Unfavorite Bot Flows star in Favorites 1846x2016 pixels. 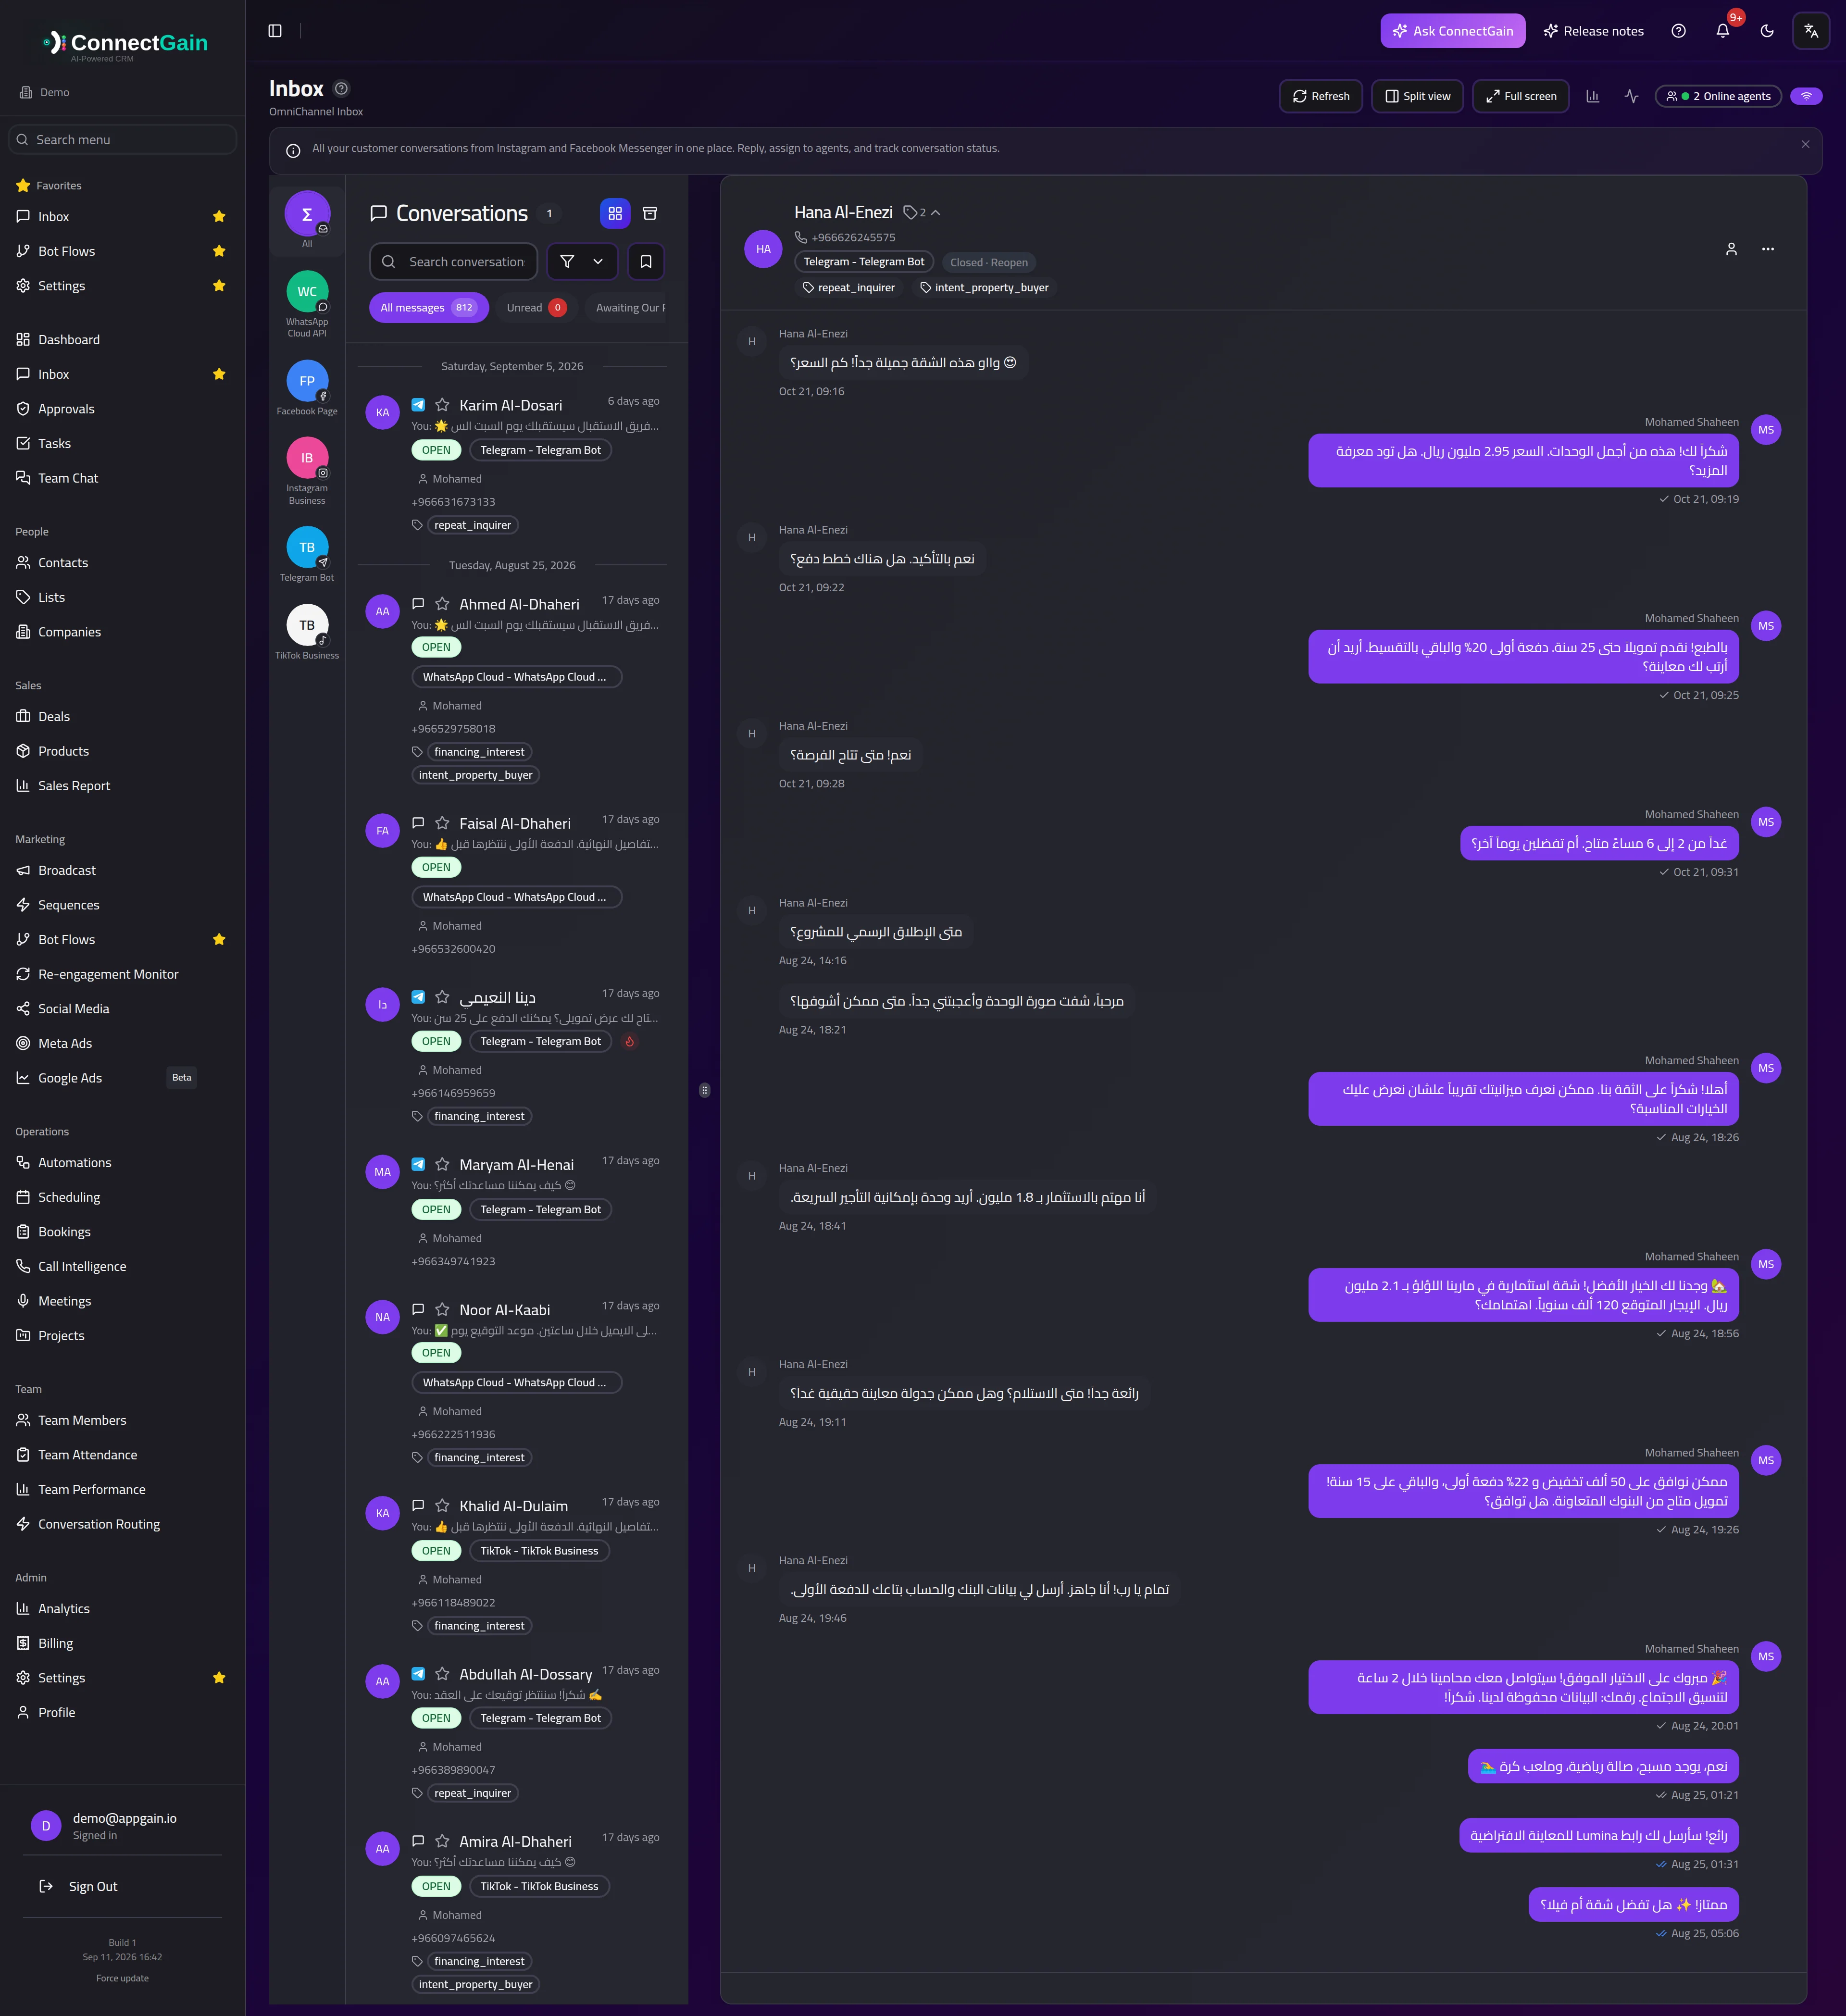pos(219,251)
